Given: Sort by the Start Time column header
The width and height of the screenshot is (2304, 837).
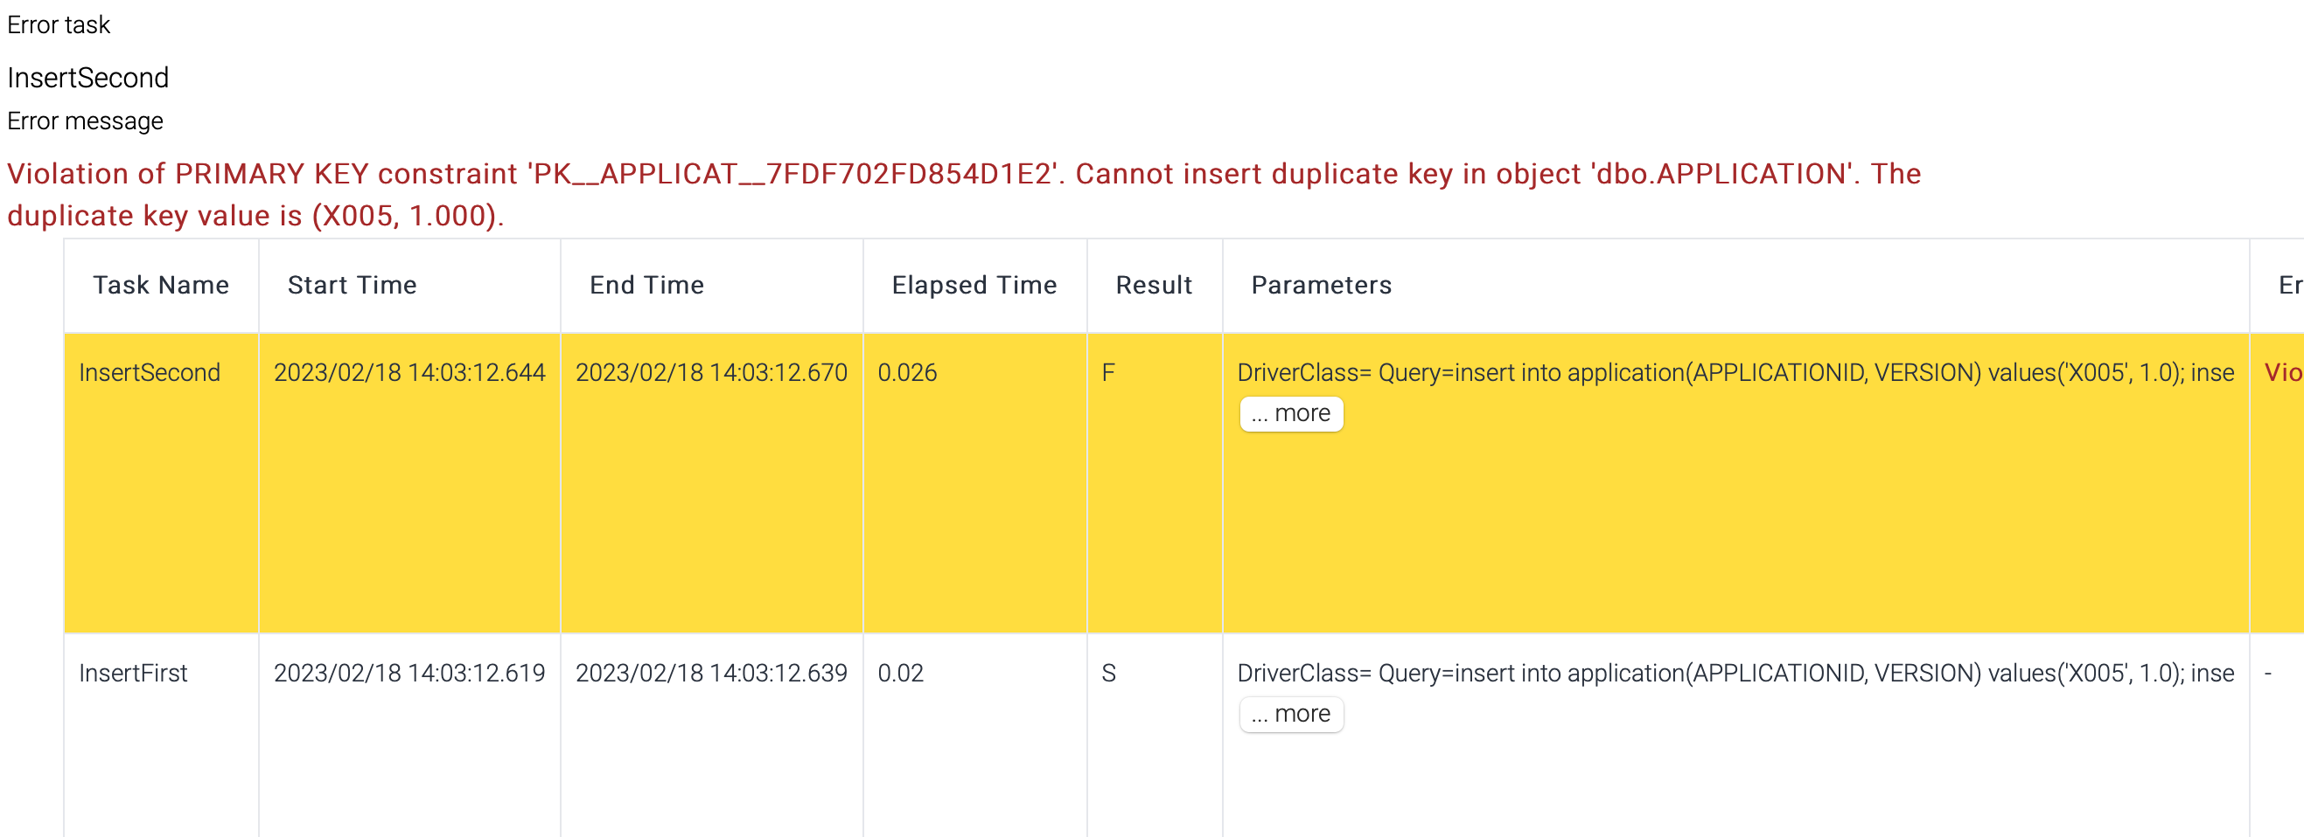Looking at the screenshot, I should click(x=352, y=285).
